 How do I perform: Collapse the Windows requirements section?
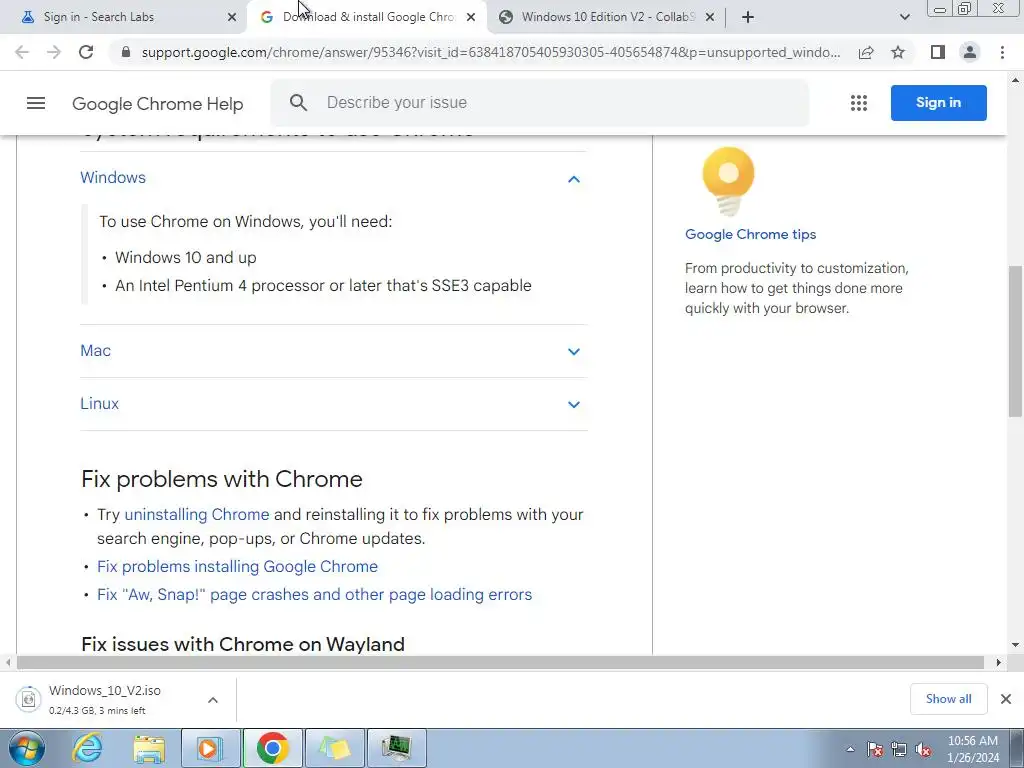coord(574,179)
